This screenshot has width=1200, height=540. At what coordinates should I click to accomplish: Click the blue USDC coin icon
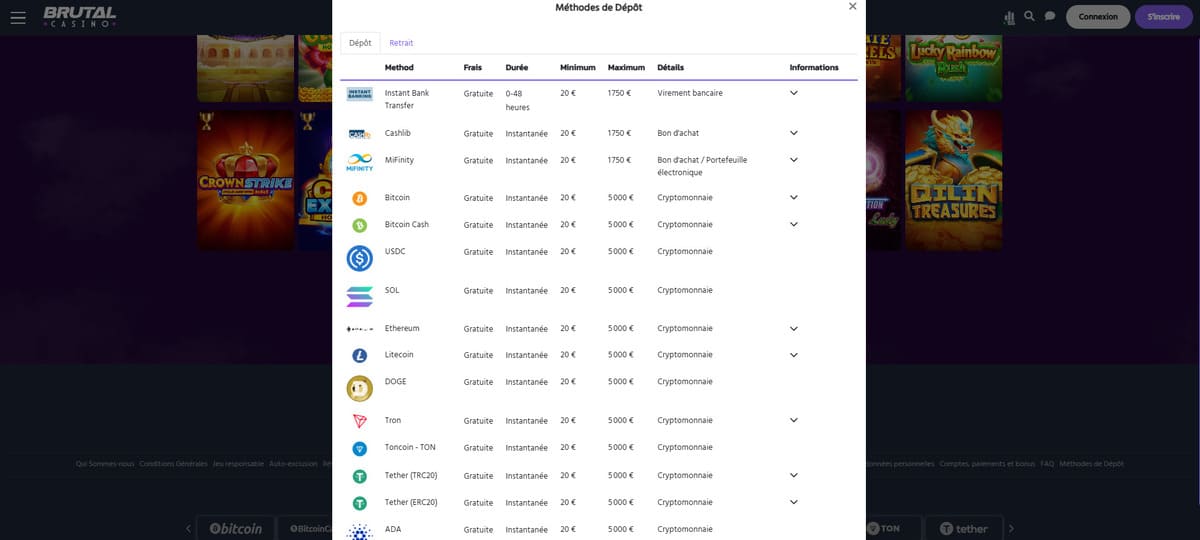click(360, 259)
